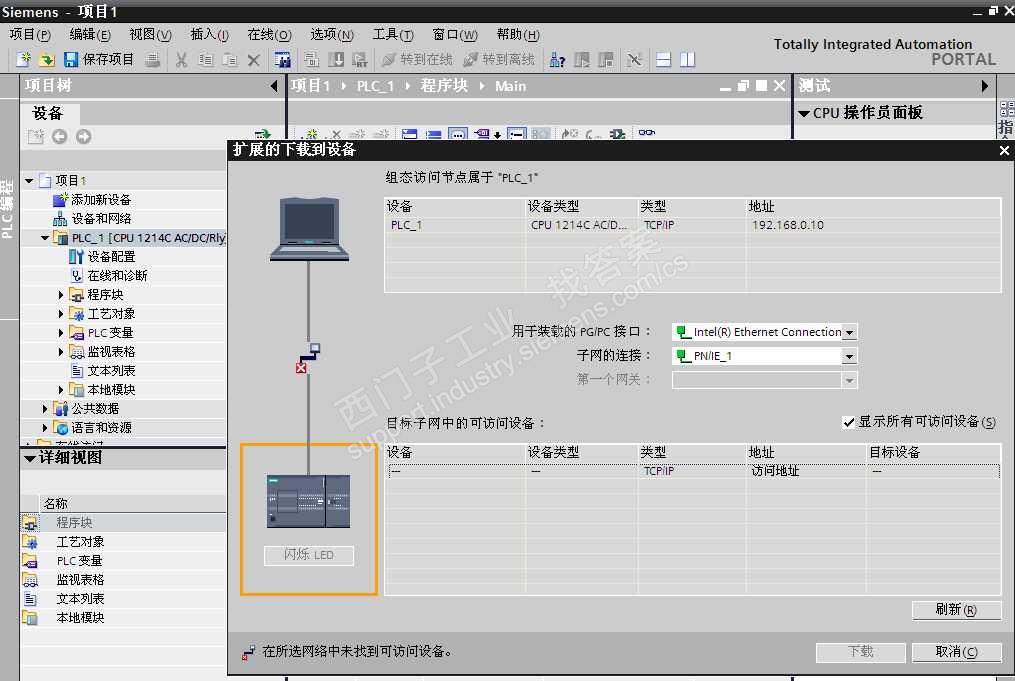Select 添加新设备 in project tree
1015x681 pixels.
[x=101, y=200]
